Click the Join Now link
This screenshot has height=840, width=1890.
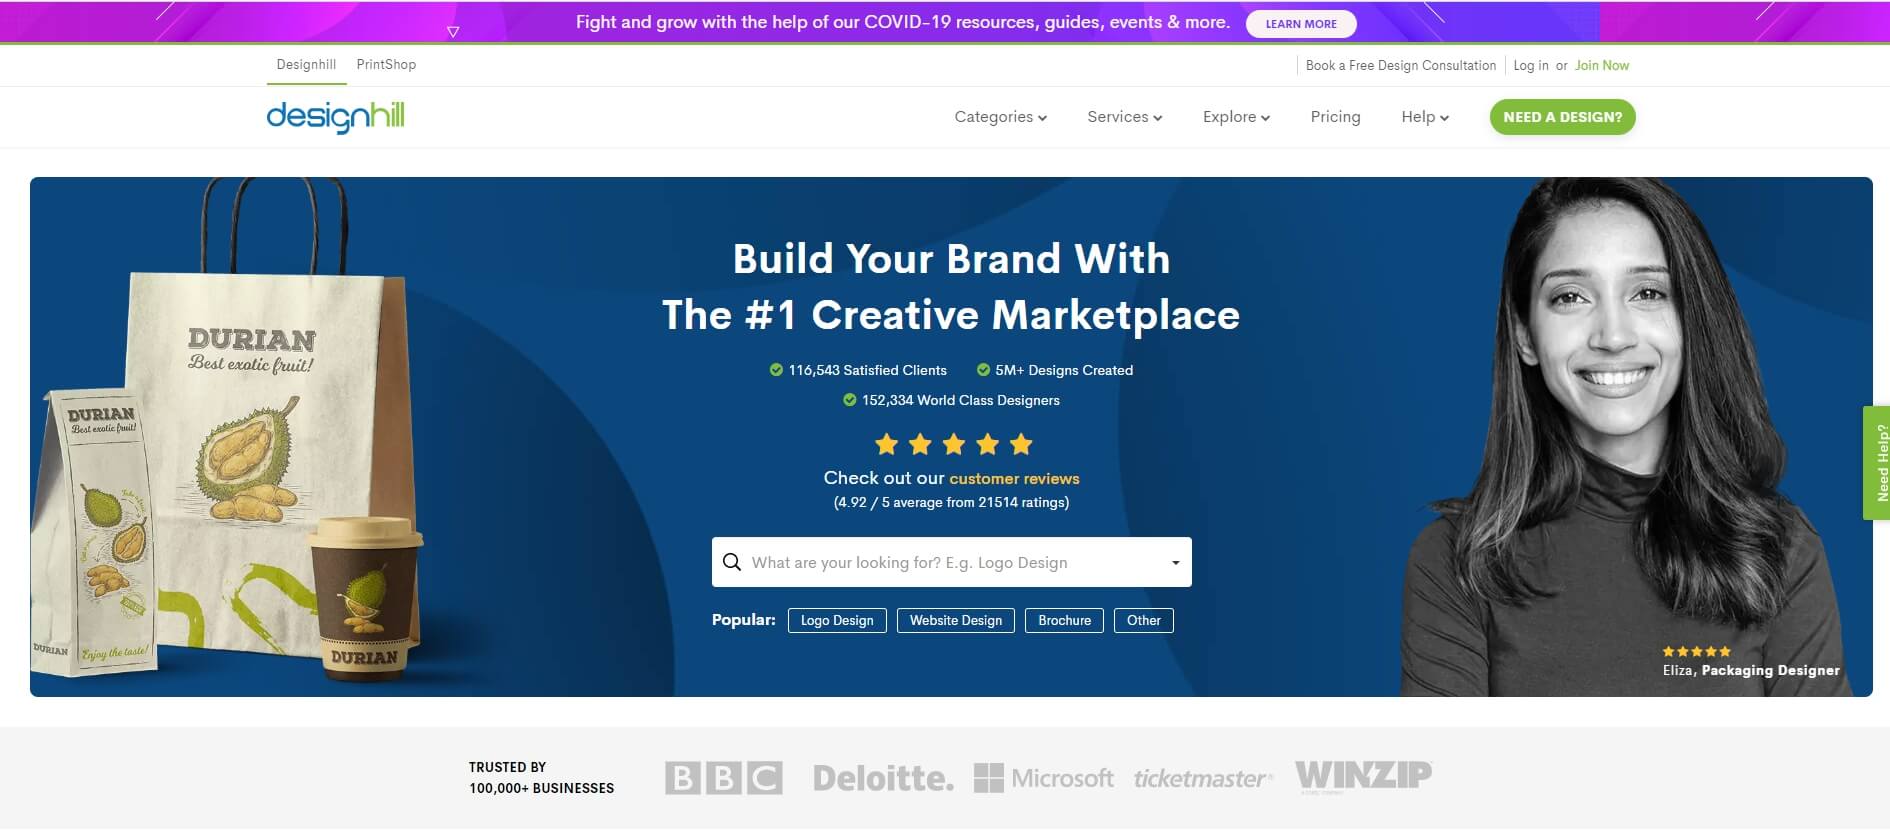1601,65
